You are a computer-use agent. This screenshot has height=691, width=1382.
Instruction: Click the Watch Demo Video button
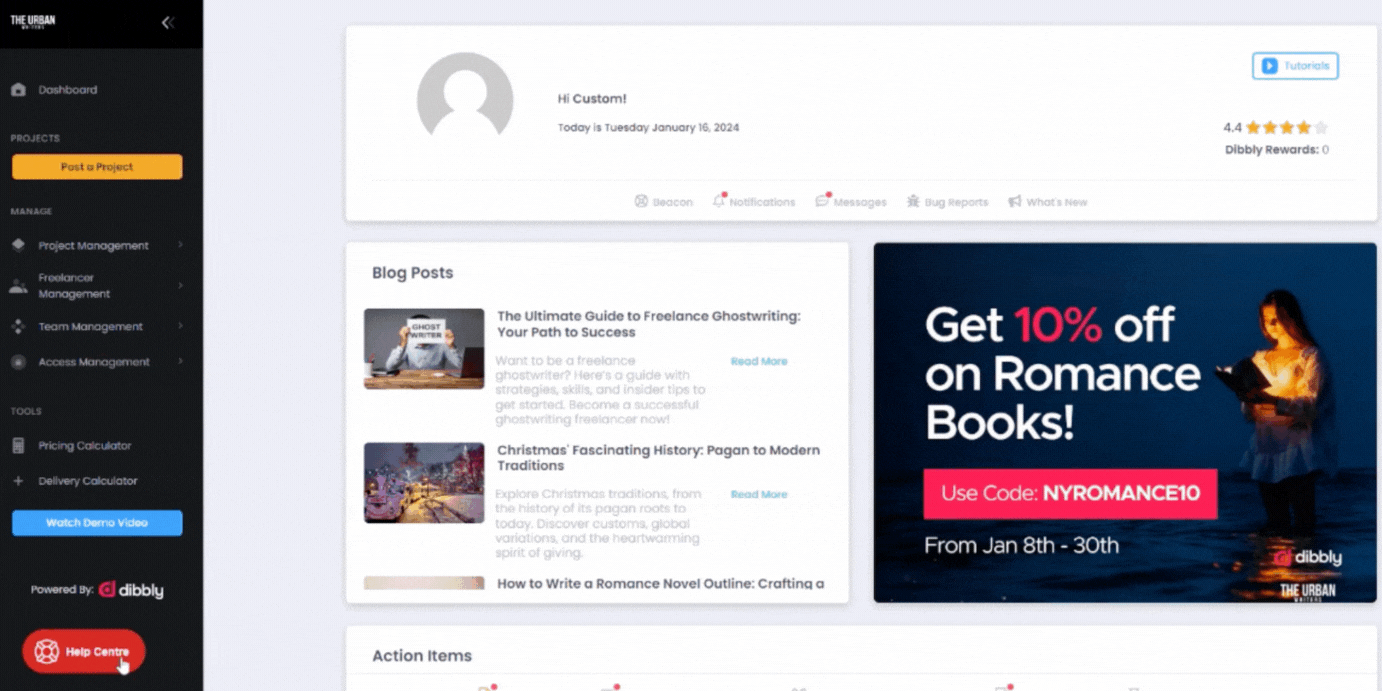pos(96,522)
